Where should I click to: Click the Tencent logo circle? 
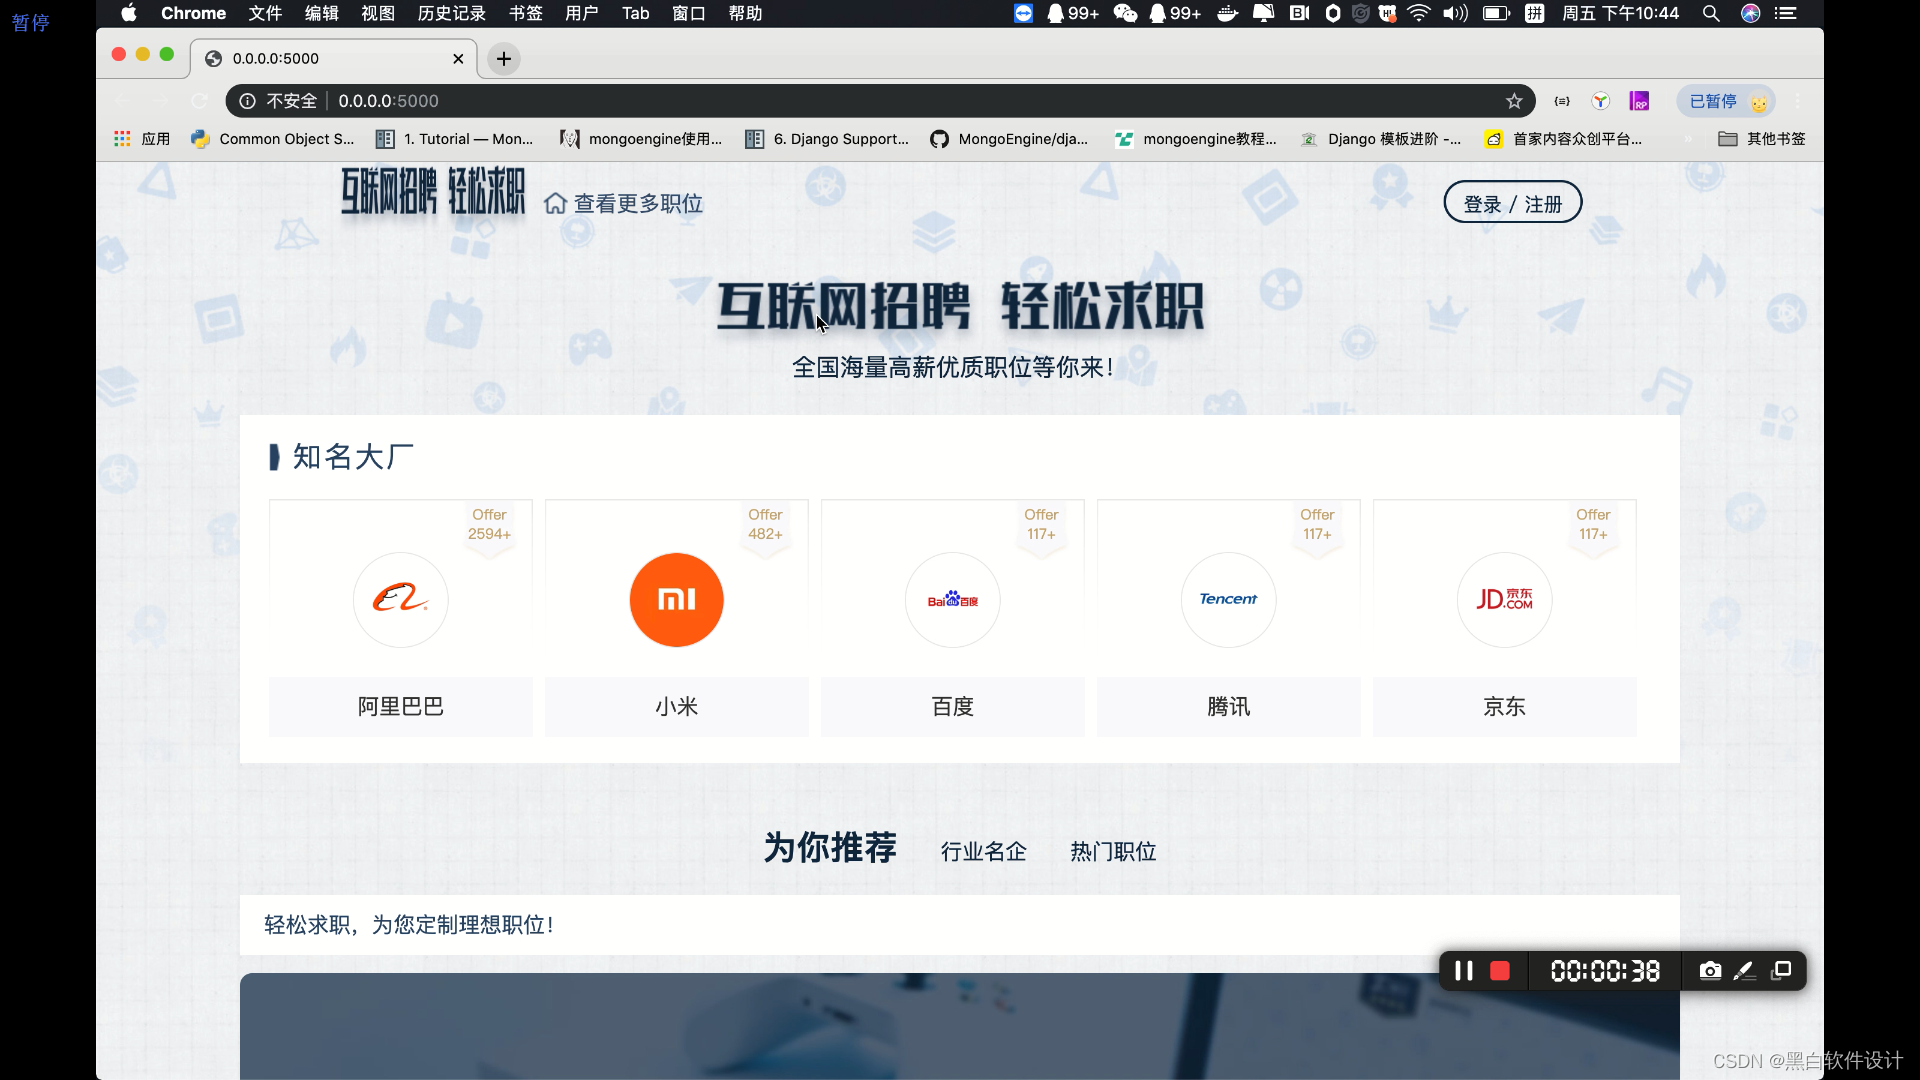click(x=1228, y=599)
